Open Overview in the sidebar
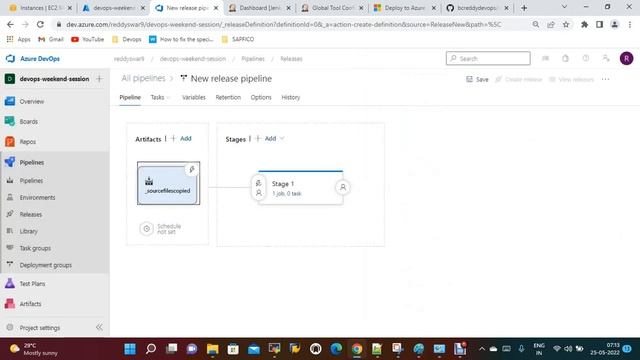640x360 pixels. (32, 102)
